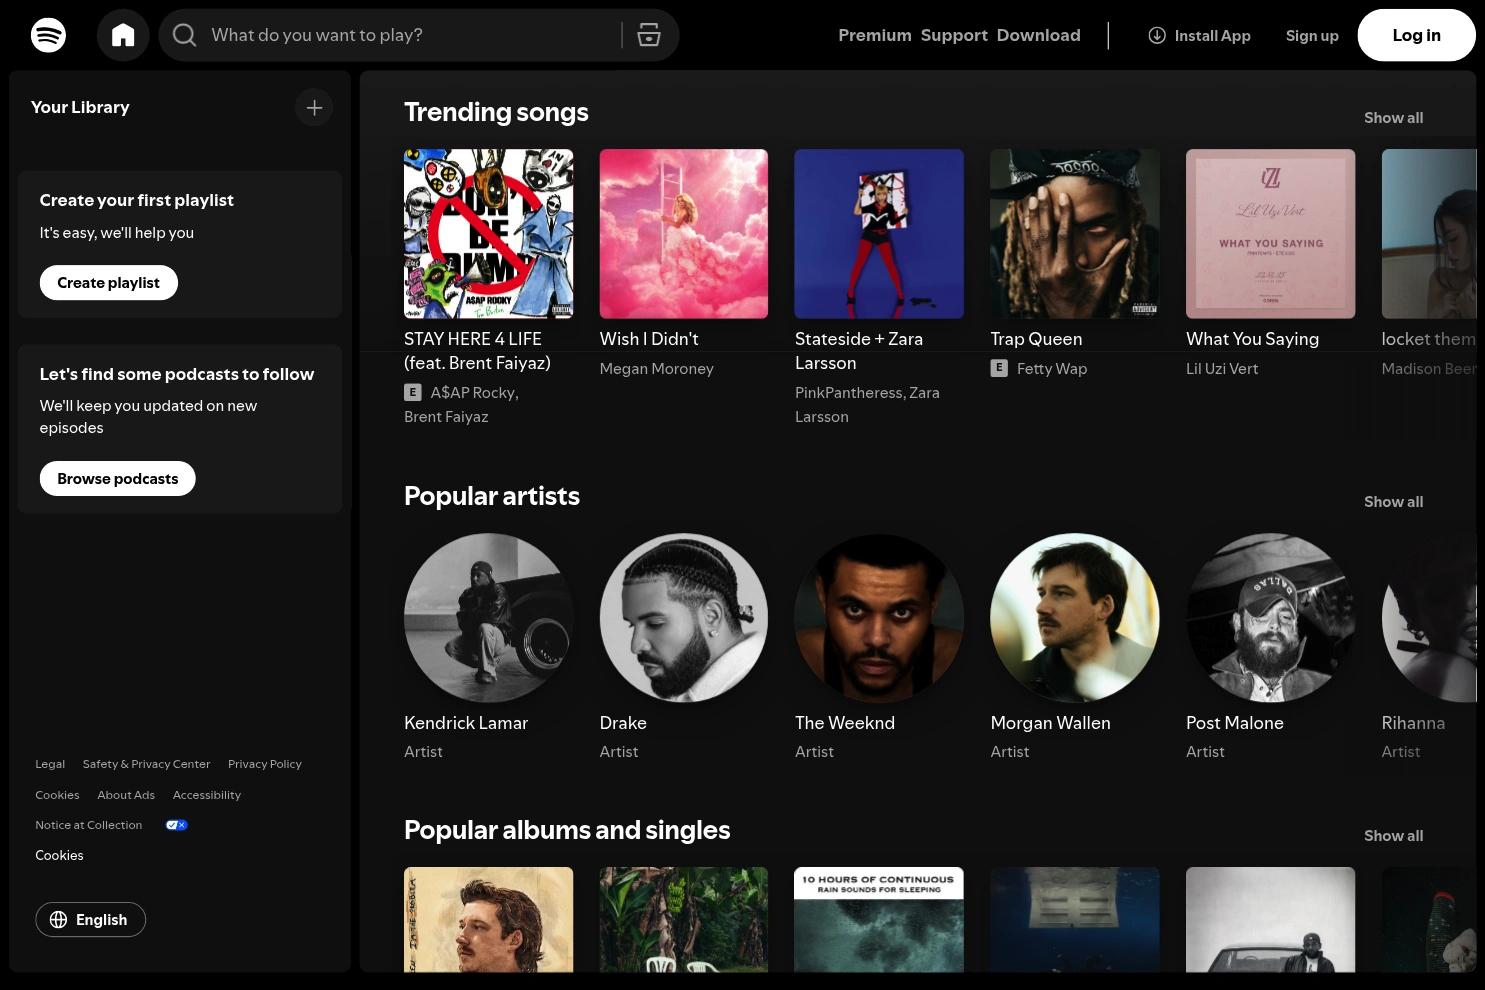This screenshot has height=990, width=1485.
Task: Open Stateside + Zara Larsson cover art
Action: click(x=879, y=234)
